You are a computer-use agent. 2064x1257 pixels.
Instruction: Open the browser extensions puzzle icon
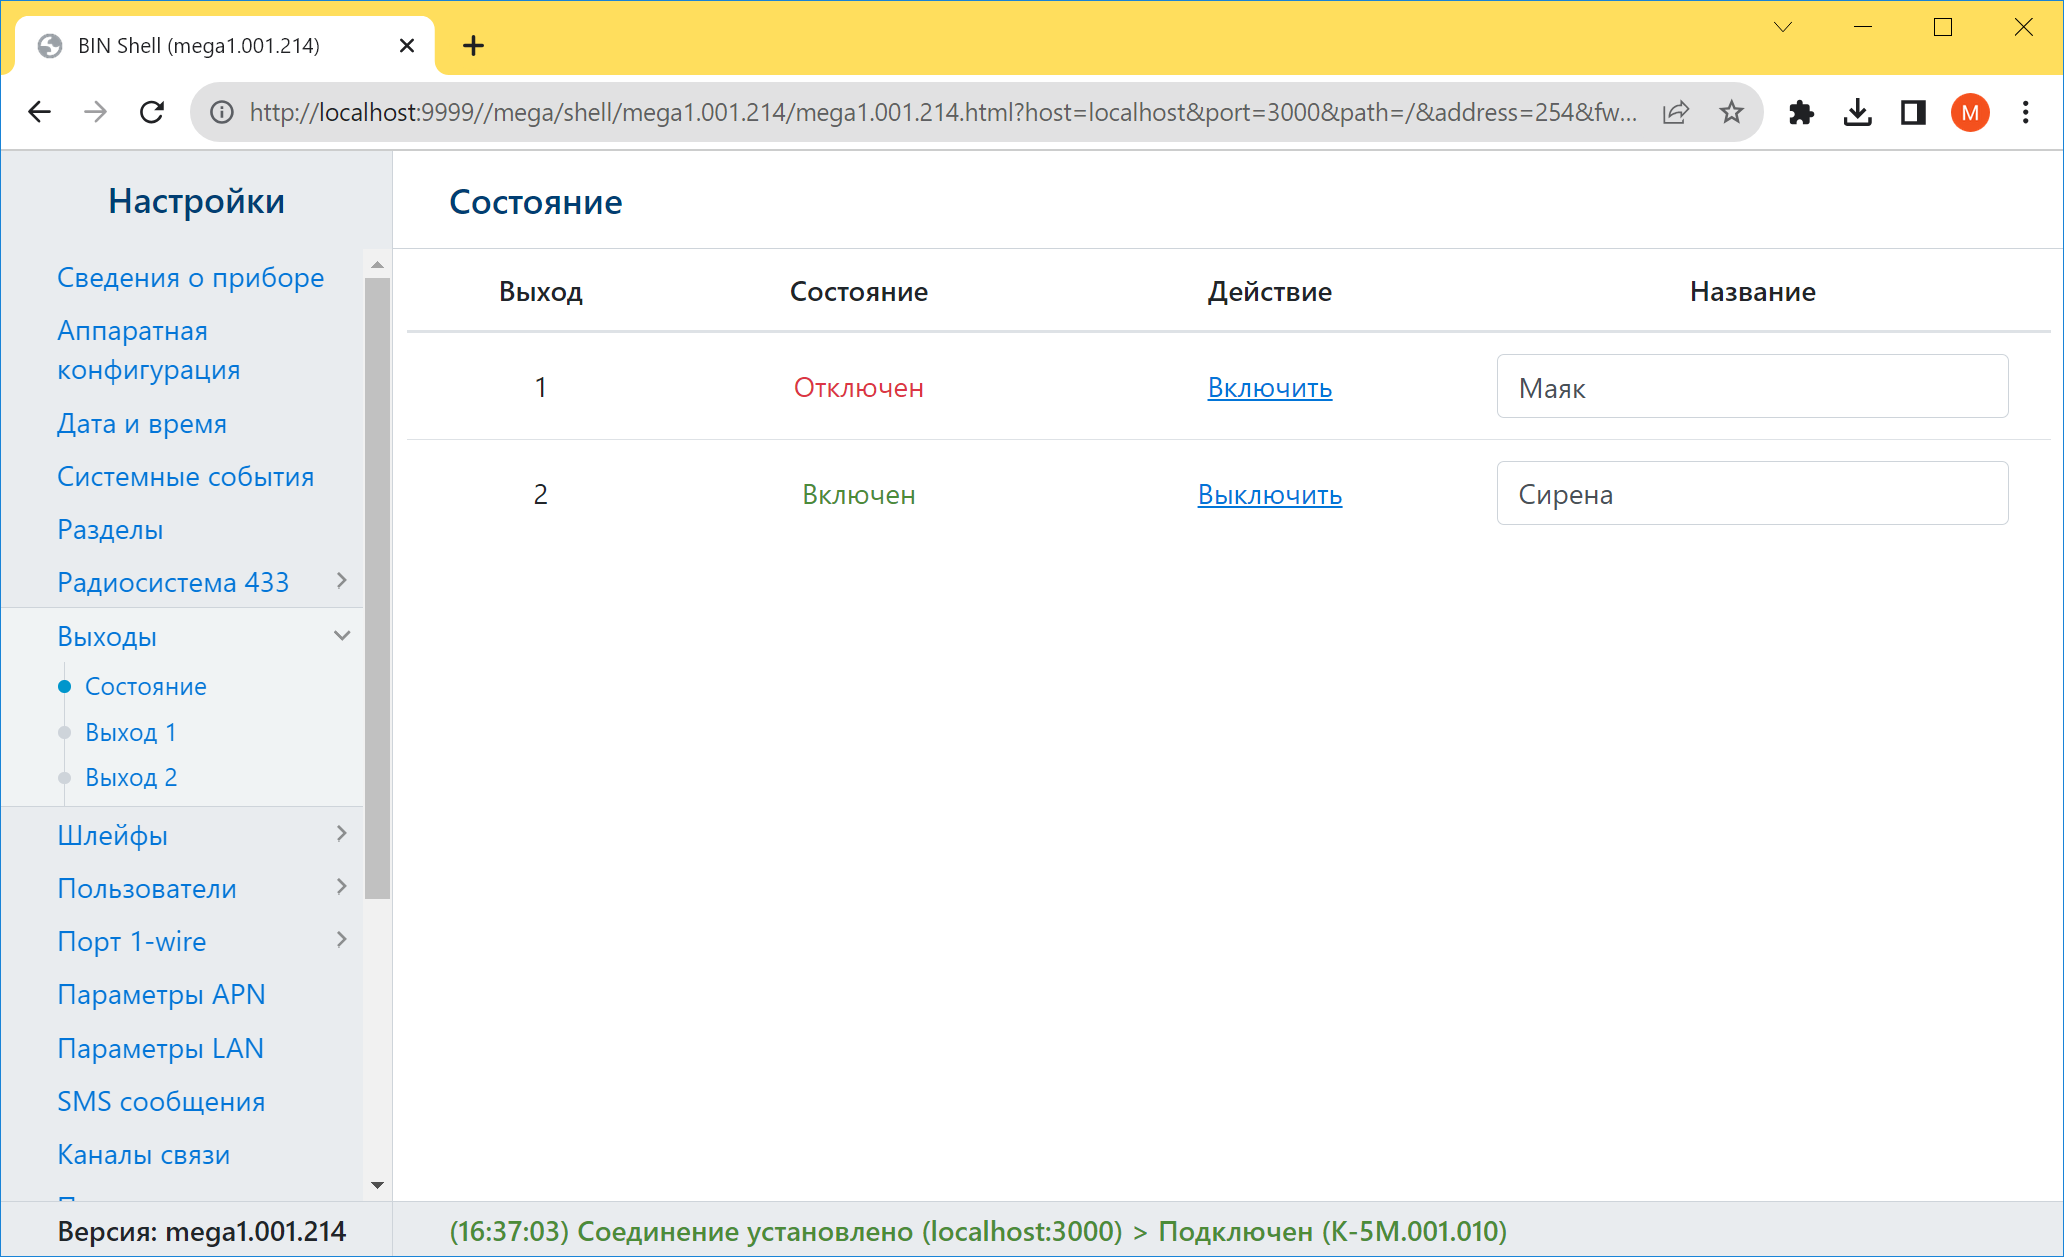pyautogui.click(x=1801, y=112)
